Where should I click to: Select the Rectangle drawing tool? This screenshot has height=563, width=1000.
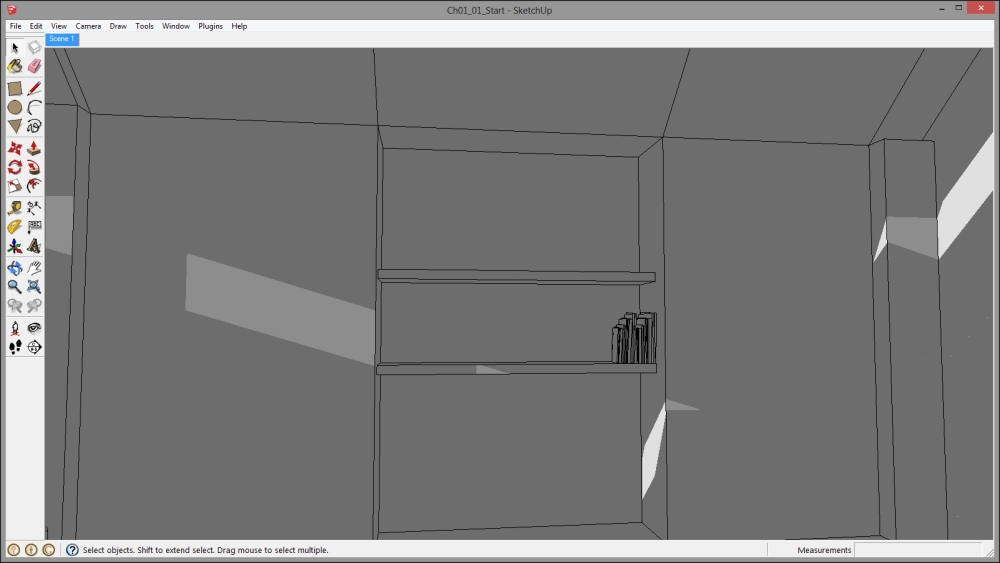tap(15, 89)
